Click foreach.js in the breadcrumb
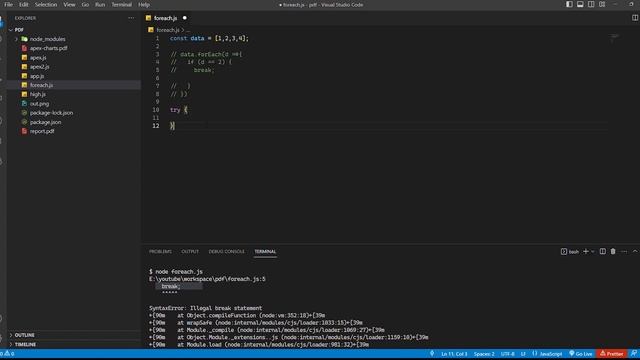Image resolution: width=640 pixels, height=360 pixels. click(x=168, y=30)
